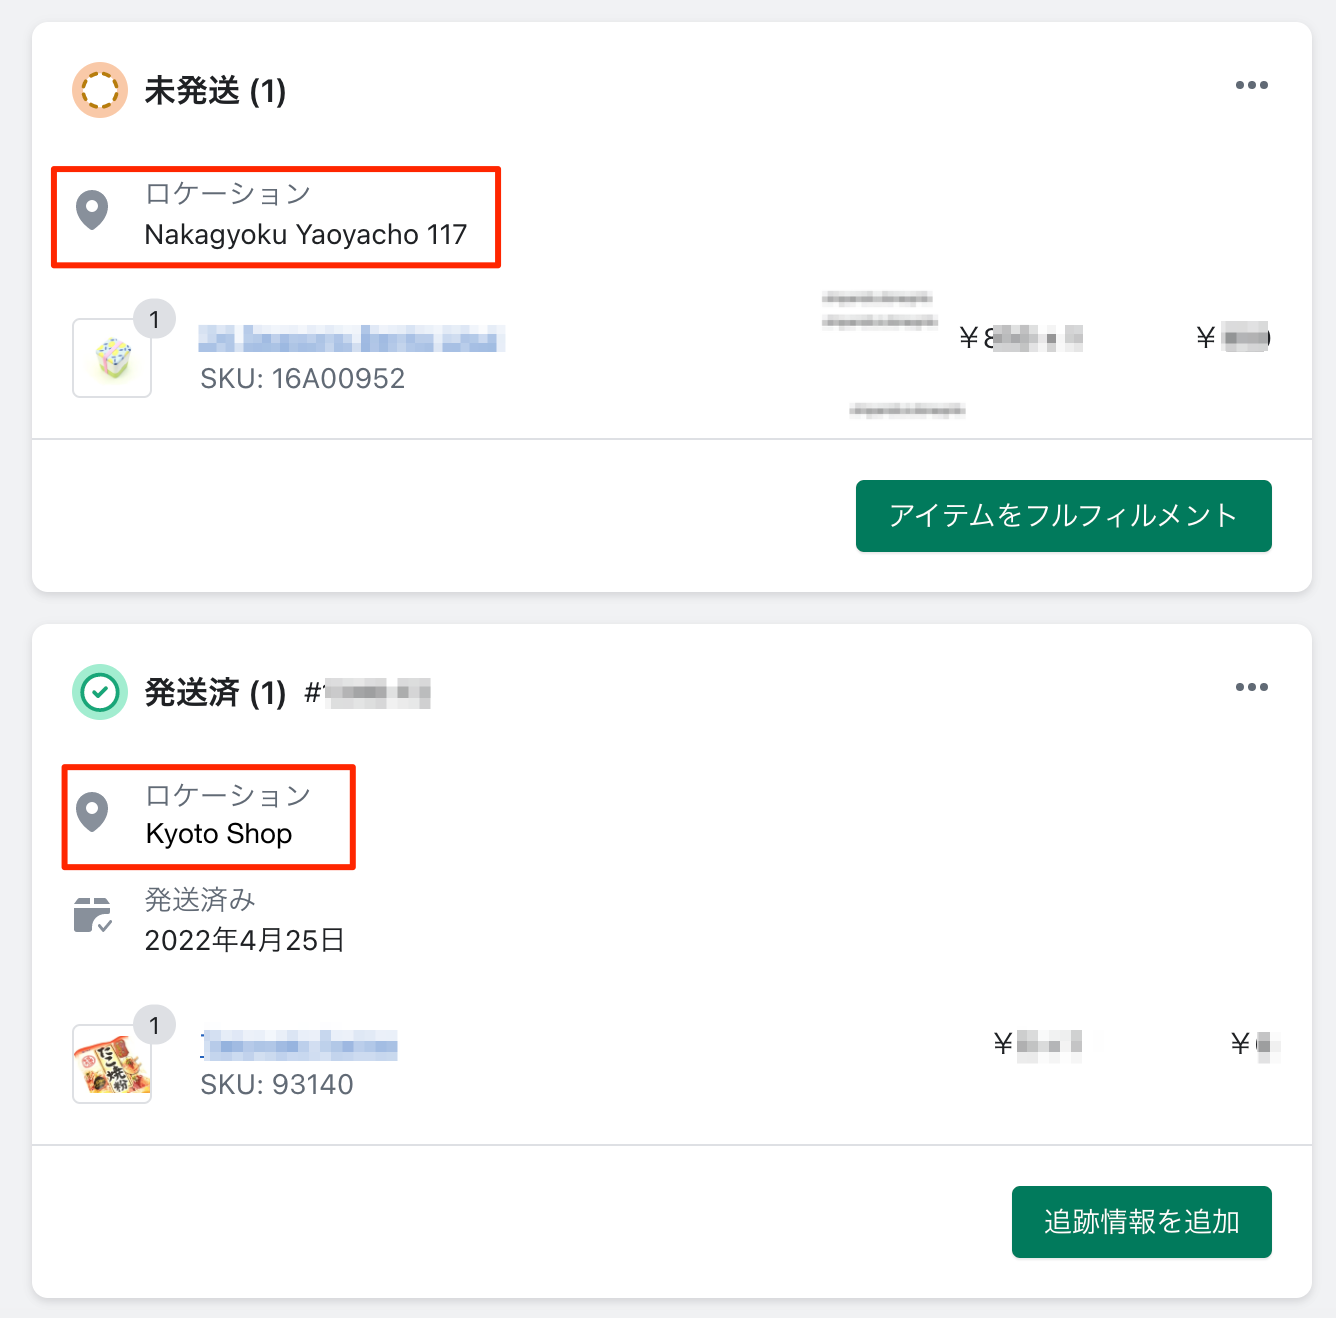Open the product link above SKU 93140
The height and width of the screenshot is (1318, 1336).
tap(299, 1045)
